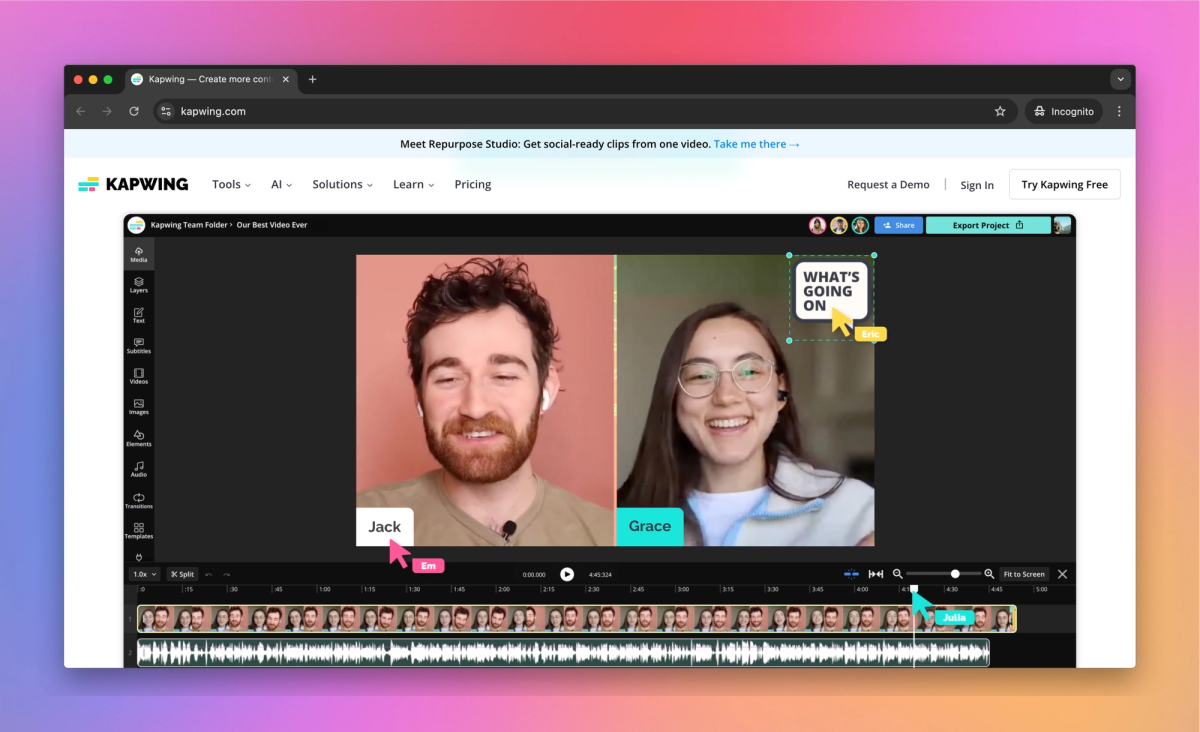Open the Subtitles panel
Screen dimensions: 1200x732
coord(139,346)
